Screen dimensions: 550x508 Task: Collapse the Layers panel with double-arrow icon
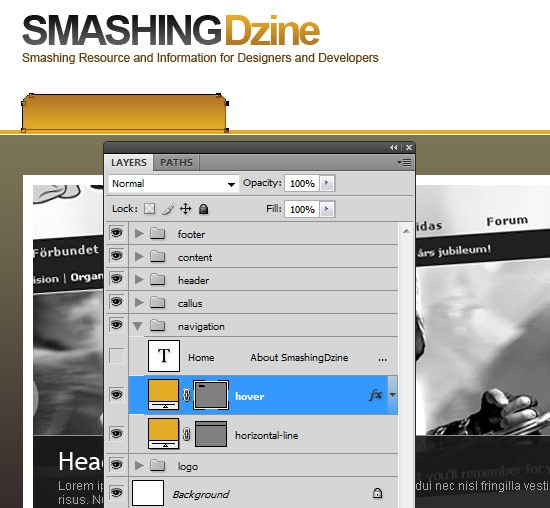(x=394, y=148)
